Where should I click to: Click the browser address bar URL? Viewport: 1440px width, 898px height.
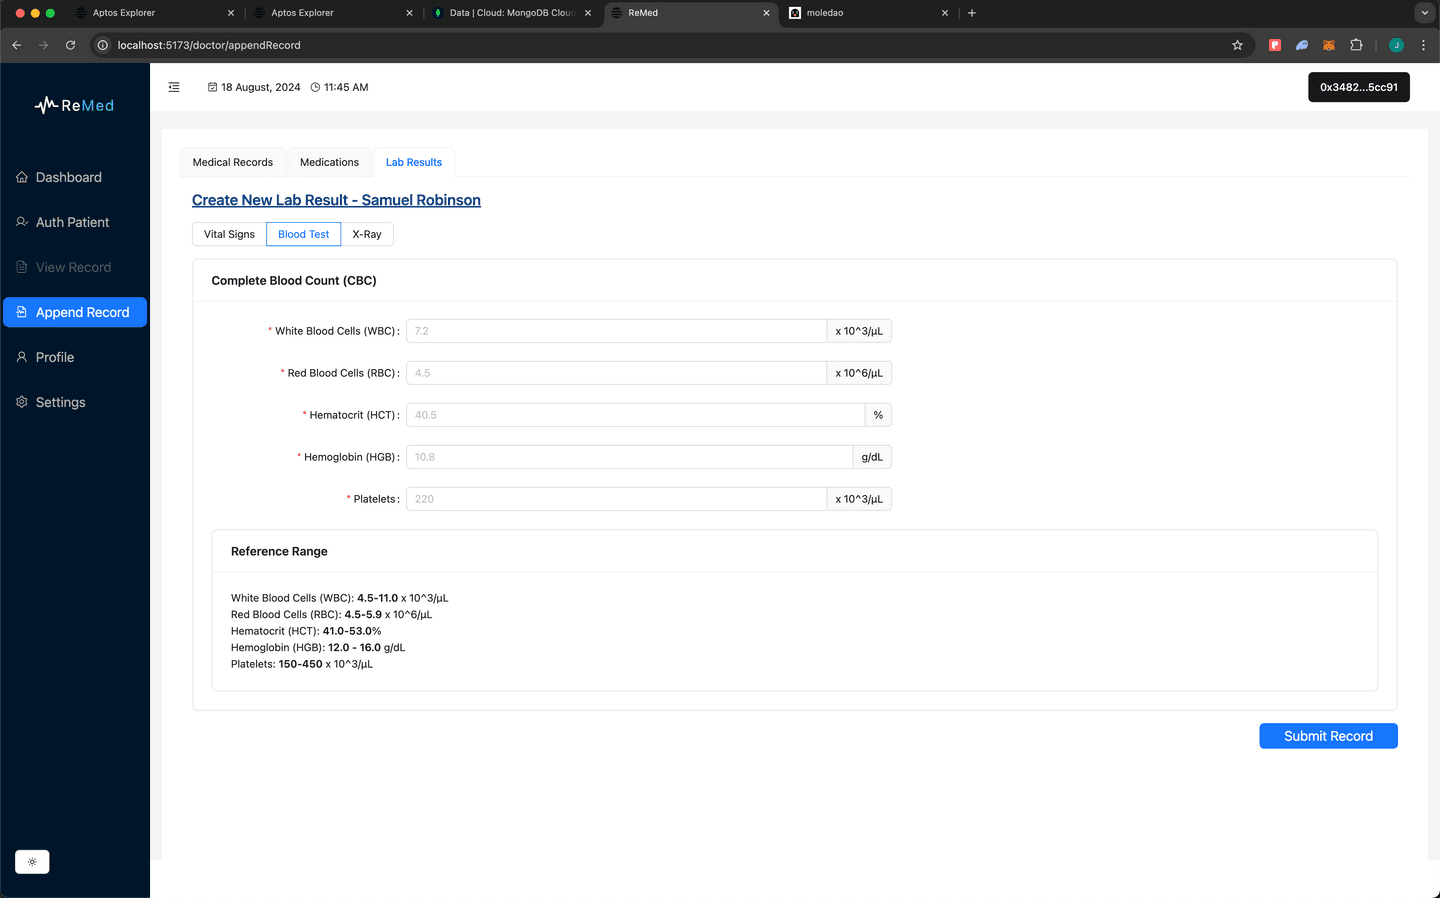point(209,45)
